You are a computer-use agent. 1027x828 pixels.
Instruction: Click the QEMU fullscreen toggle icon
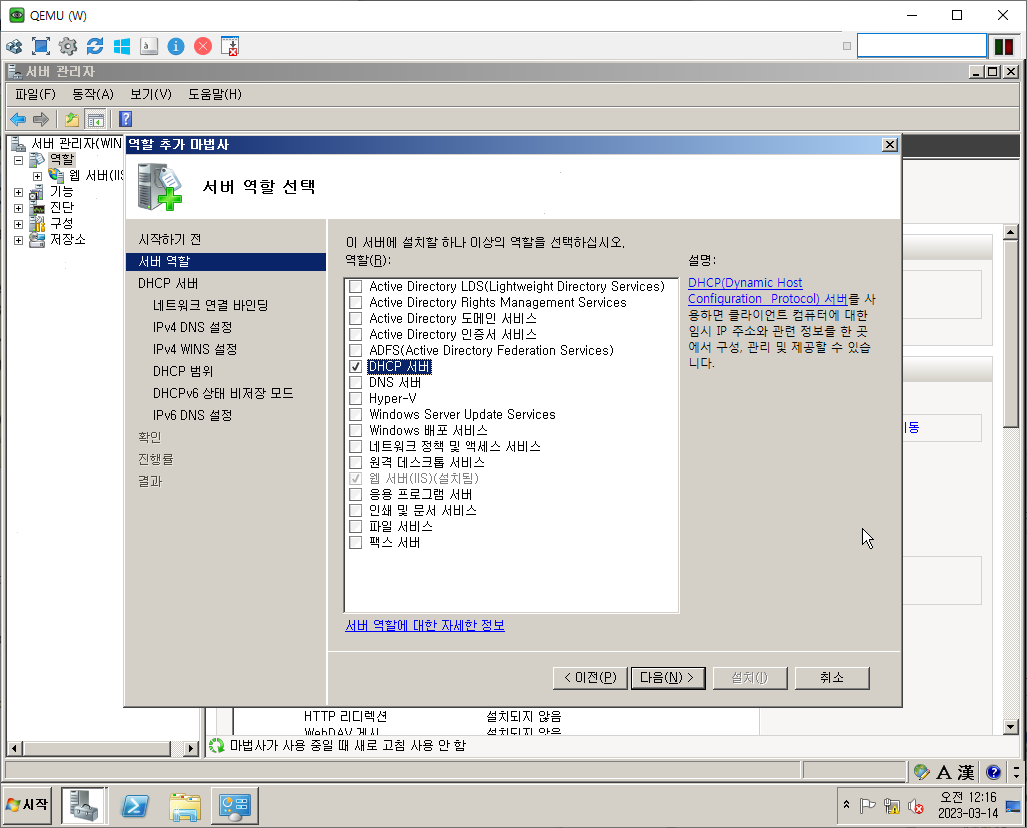coord(41,46)
